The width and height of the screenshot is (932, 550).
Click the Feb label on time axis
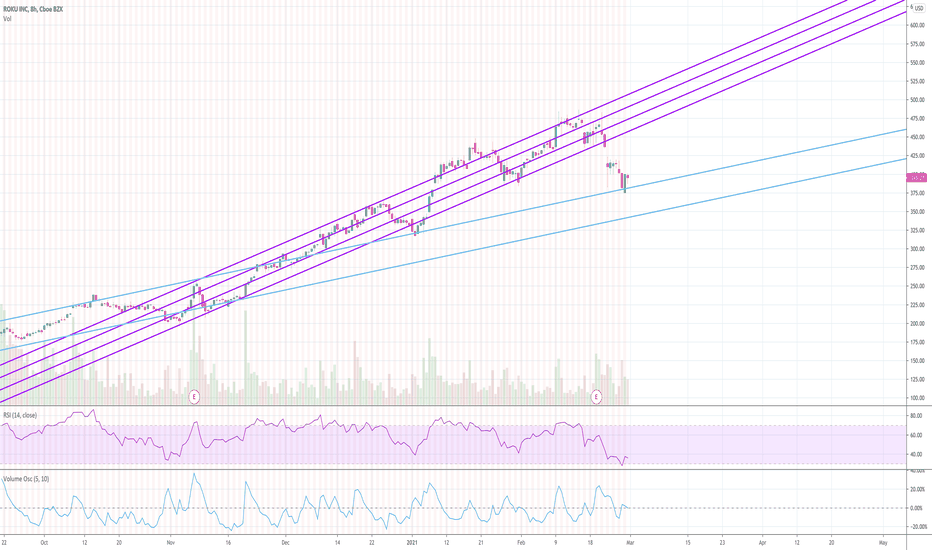[x=521, y=542]
